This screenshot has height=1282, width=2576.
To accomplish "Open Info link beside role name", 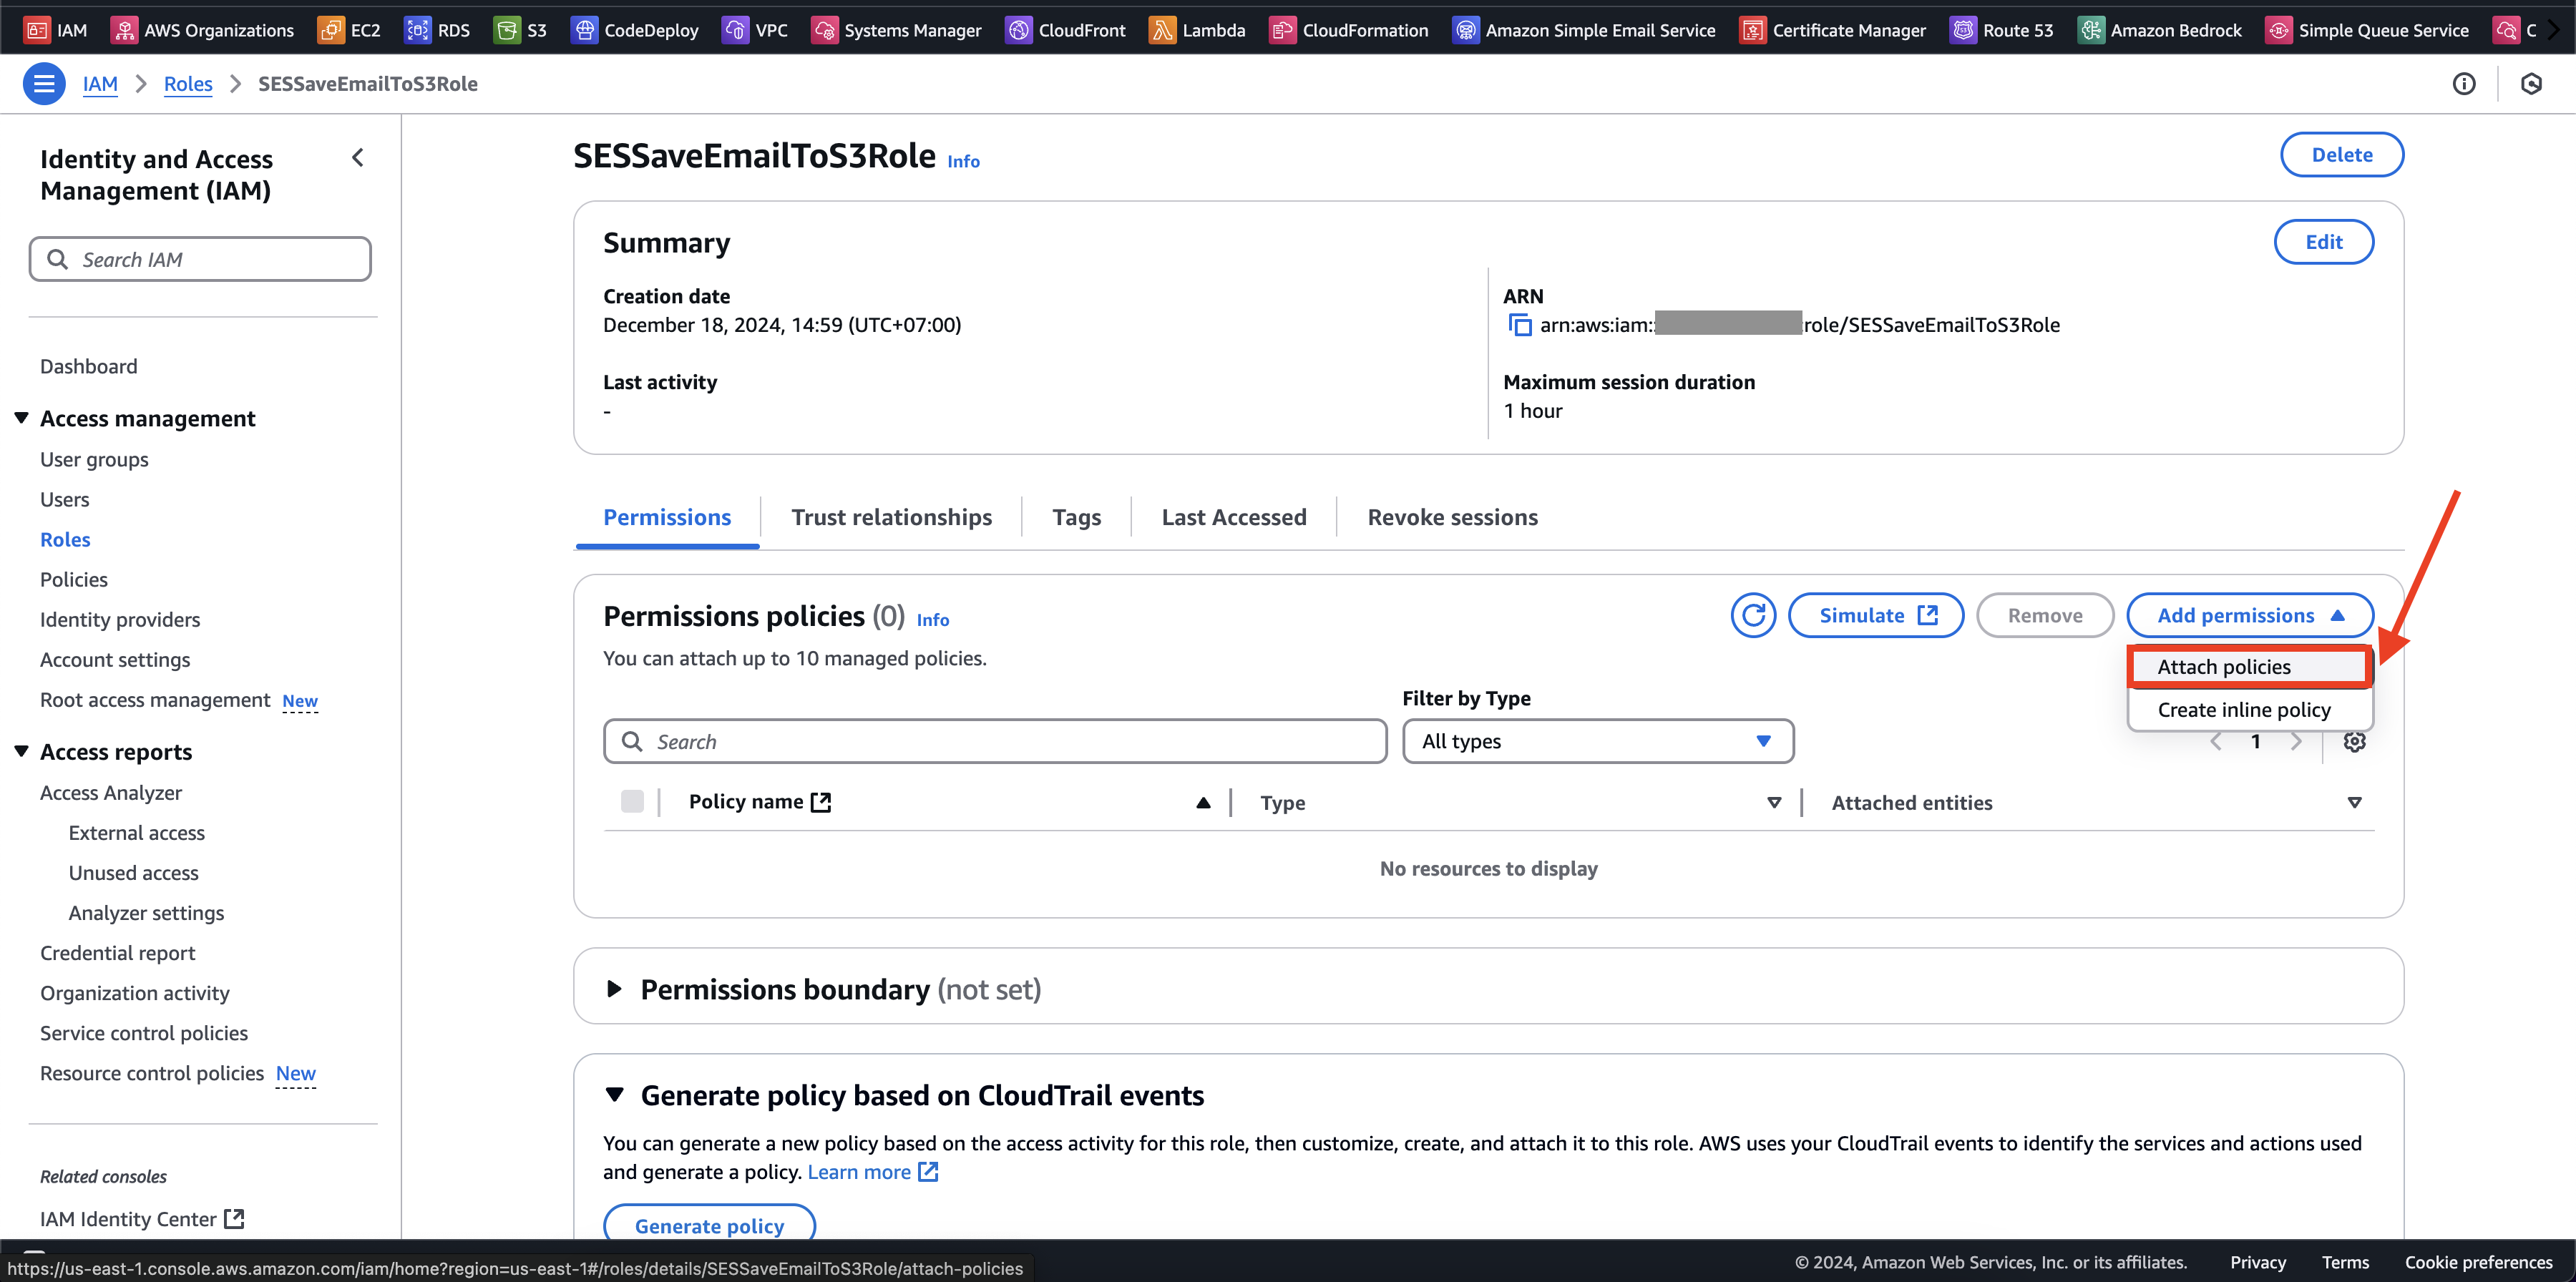I will tap(963, 161).
